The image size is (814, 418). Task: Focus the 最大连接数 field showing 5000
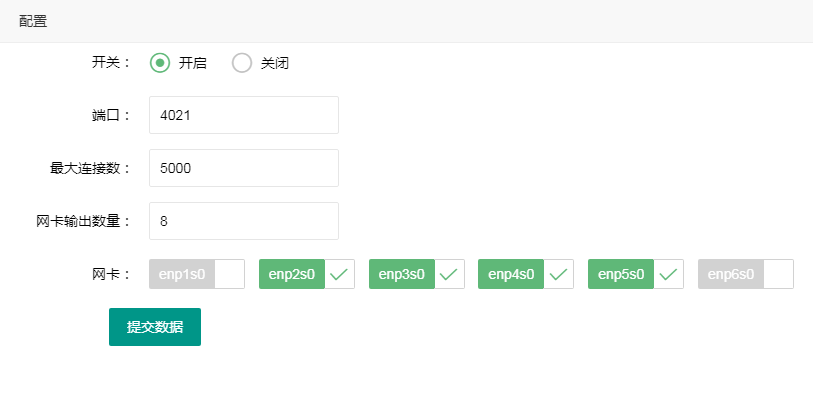[x=243, y=168]
